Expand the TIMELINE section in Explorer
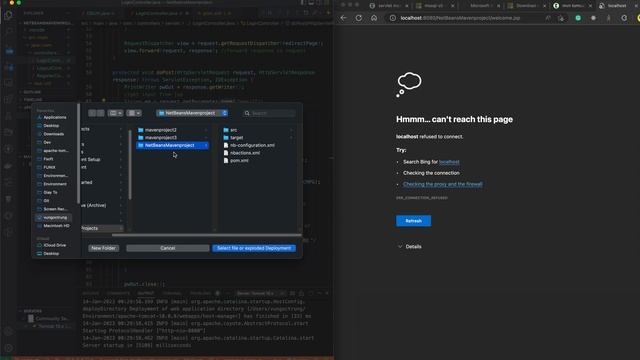The width and height of the screenshot is (640, 360). (x=33, y=100)
